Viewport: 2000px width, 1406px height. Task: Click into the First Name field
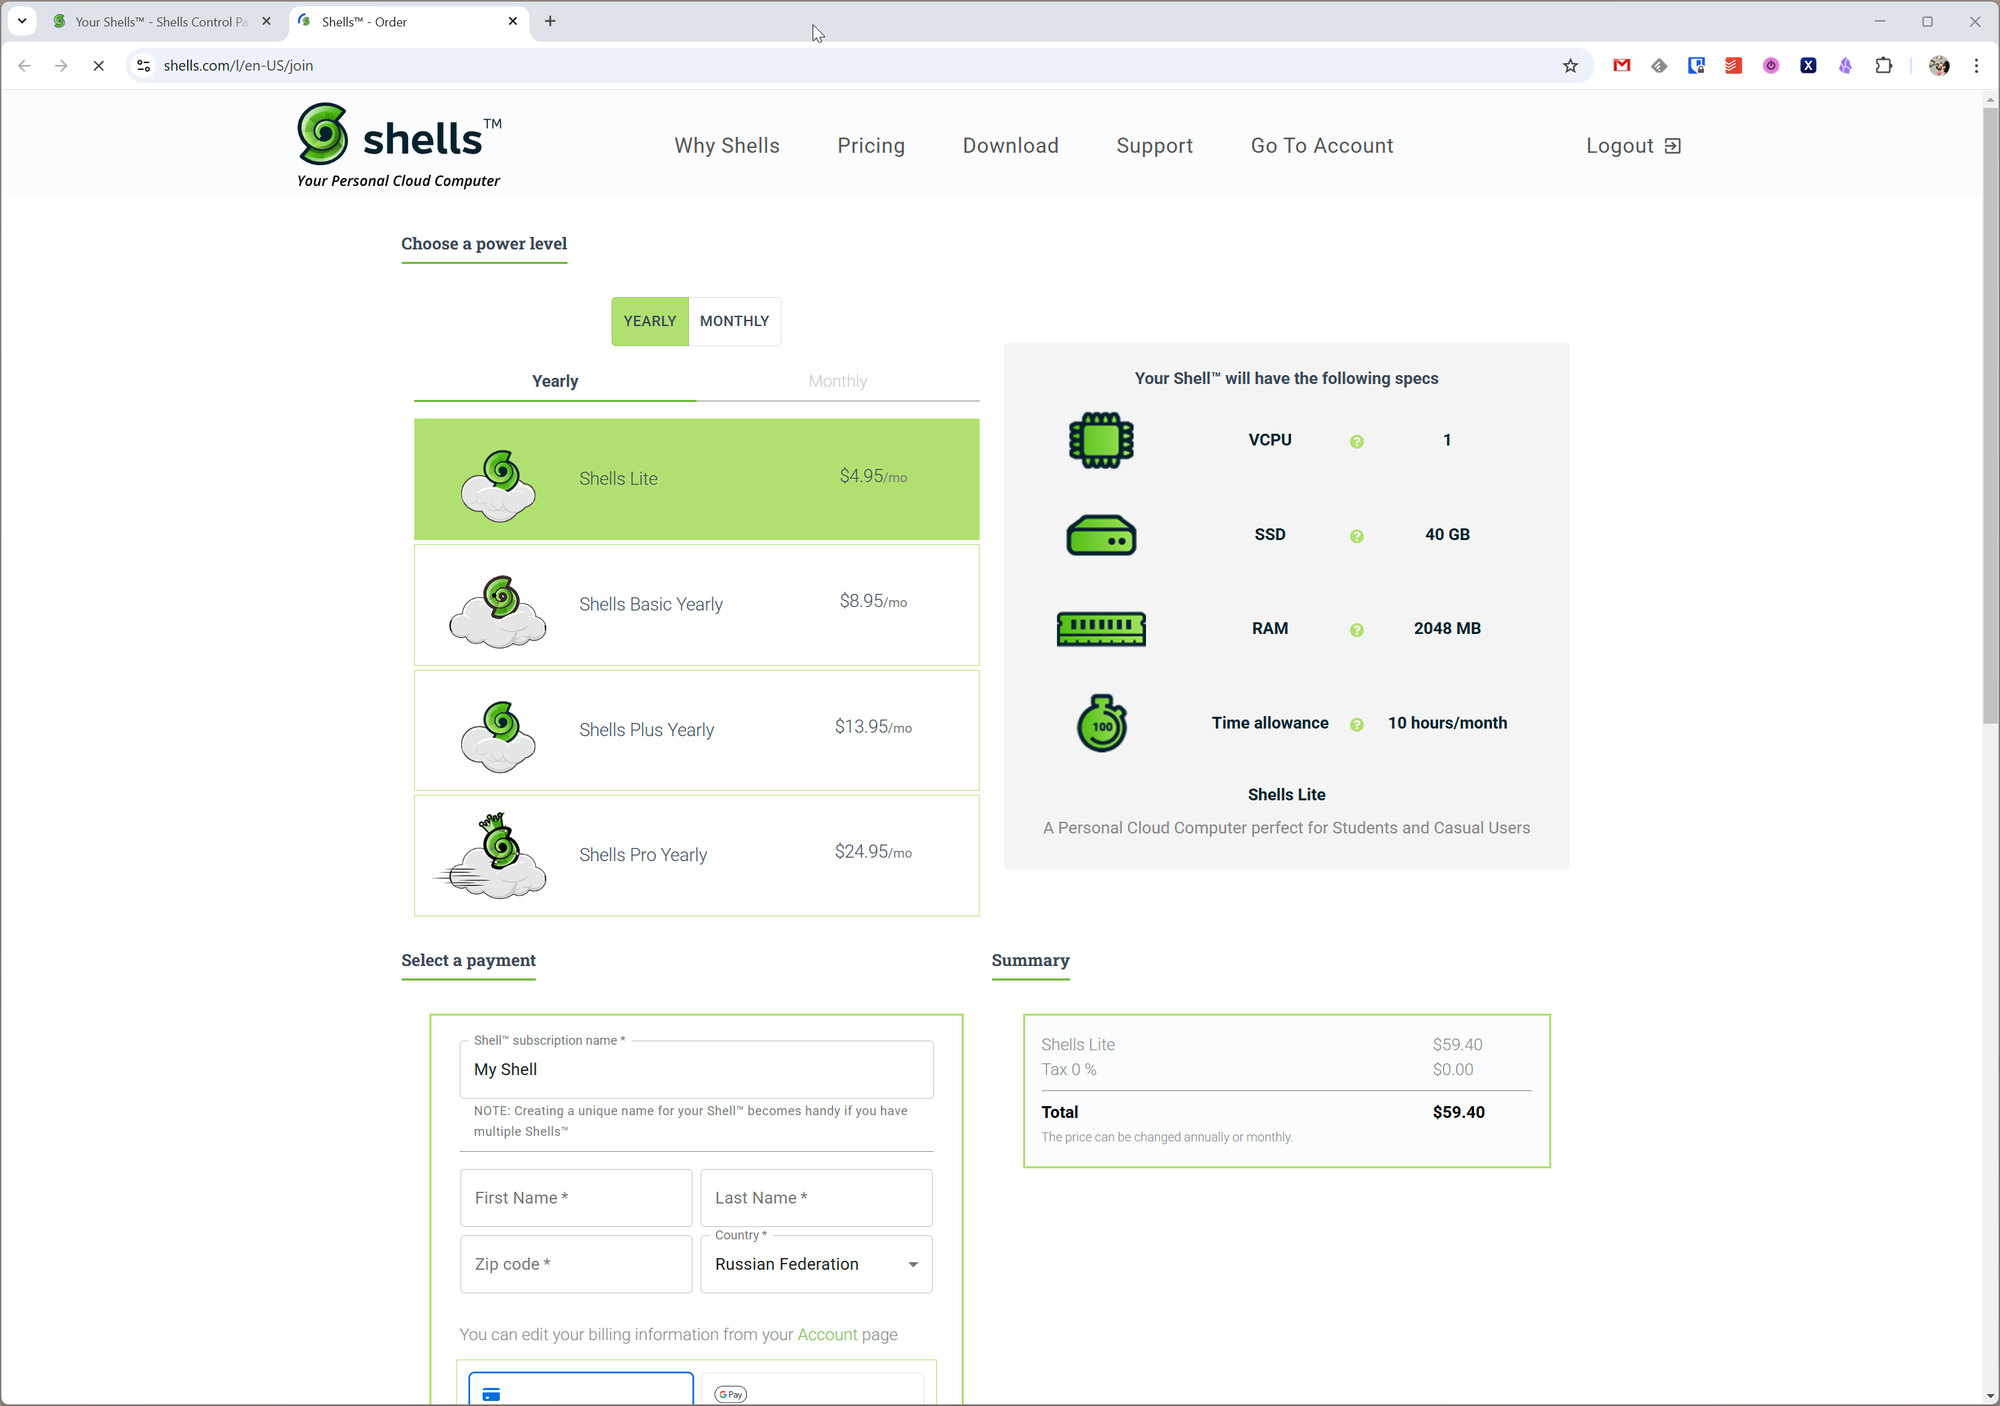[x=576, y=1198]
